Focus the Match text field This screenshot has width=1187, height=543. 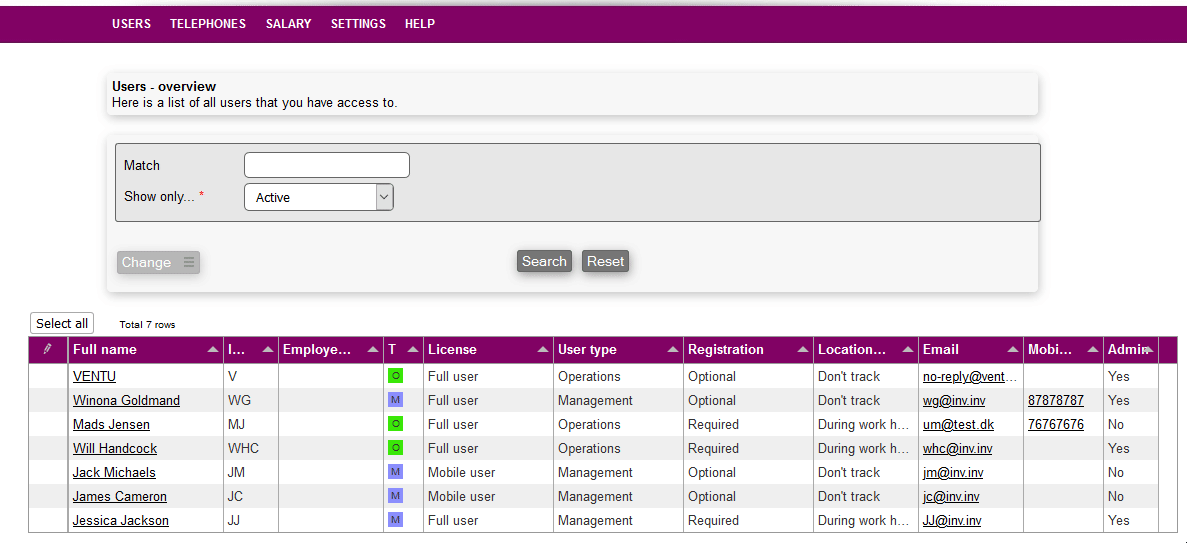(327, 165)
